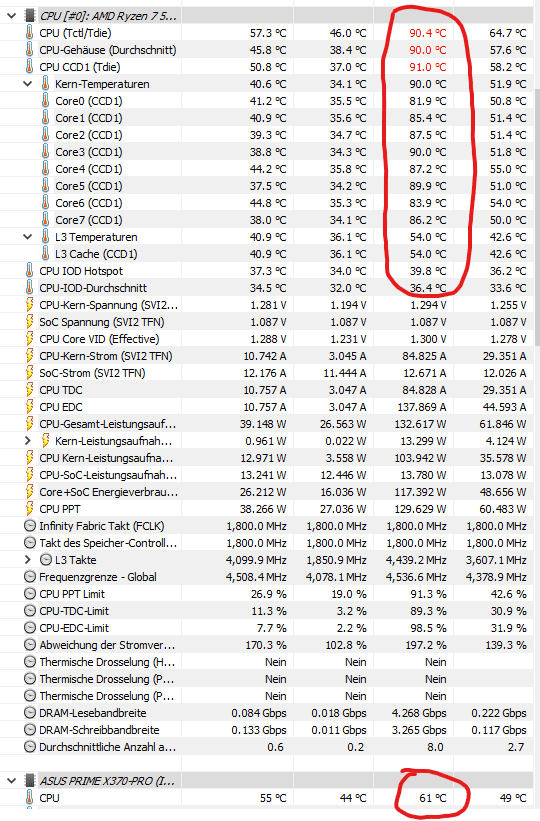Click the 64.7 °C average of CPU (Tctl/Tdie)
This screenshot has height=821, width=540.
[508, 33]
